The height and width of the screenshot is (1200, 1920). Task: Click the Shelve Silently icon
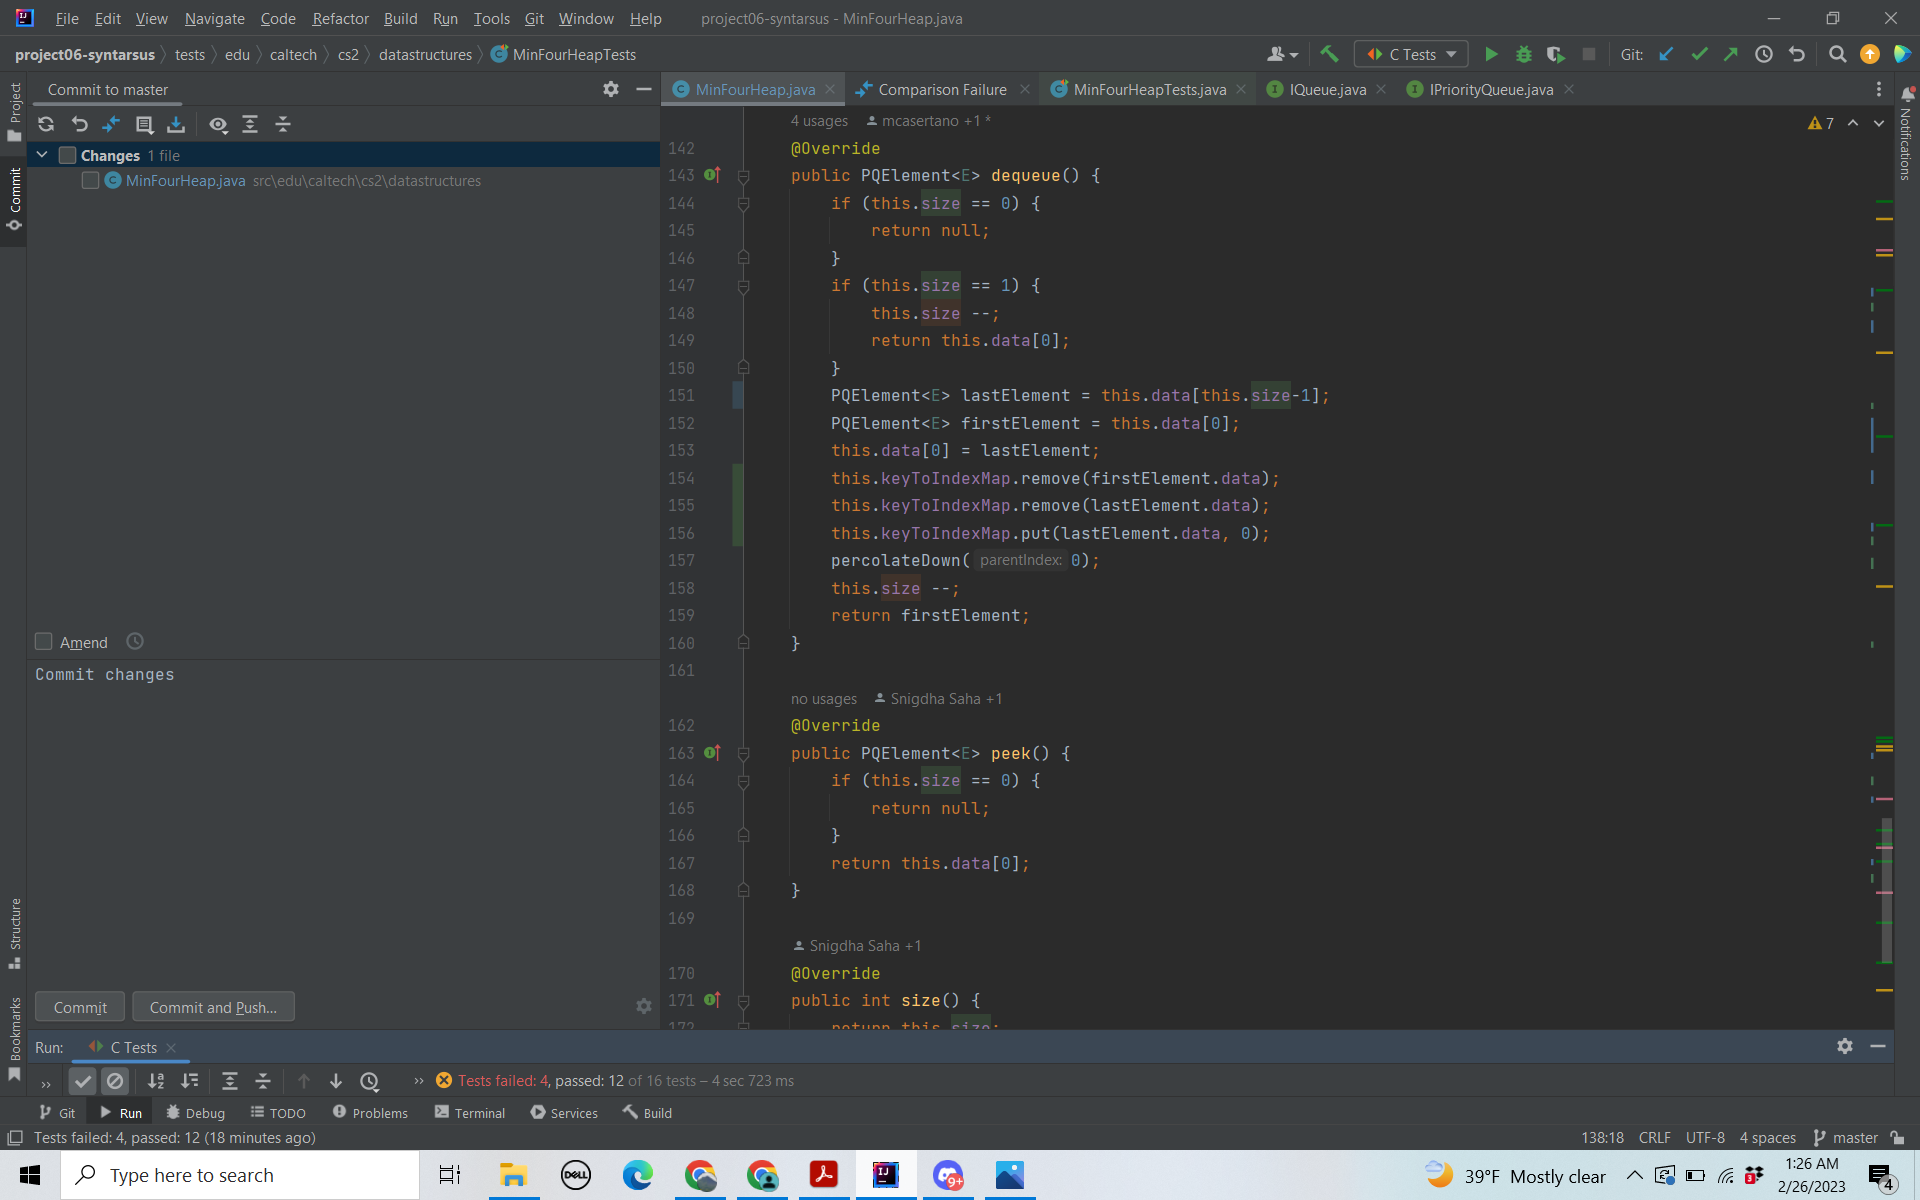coord(176,124)
